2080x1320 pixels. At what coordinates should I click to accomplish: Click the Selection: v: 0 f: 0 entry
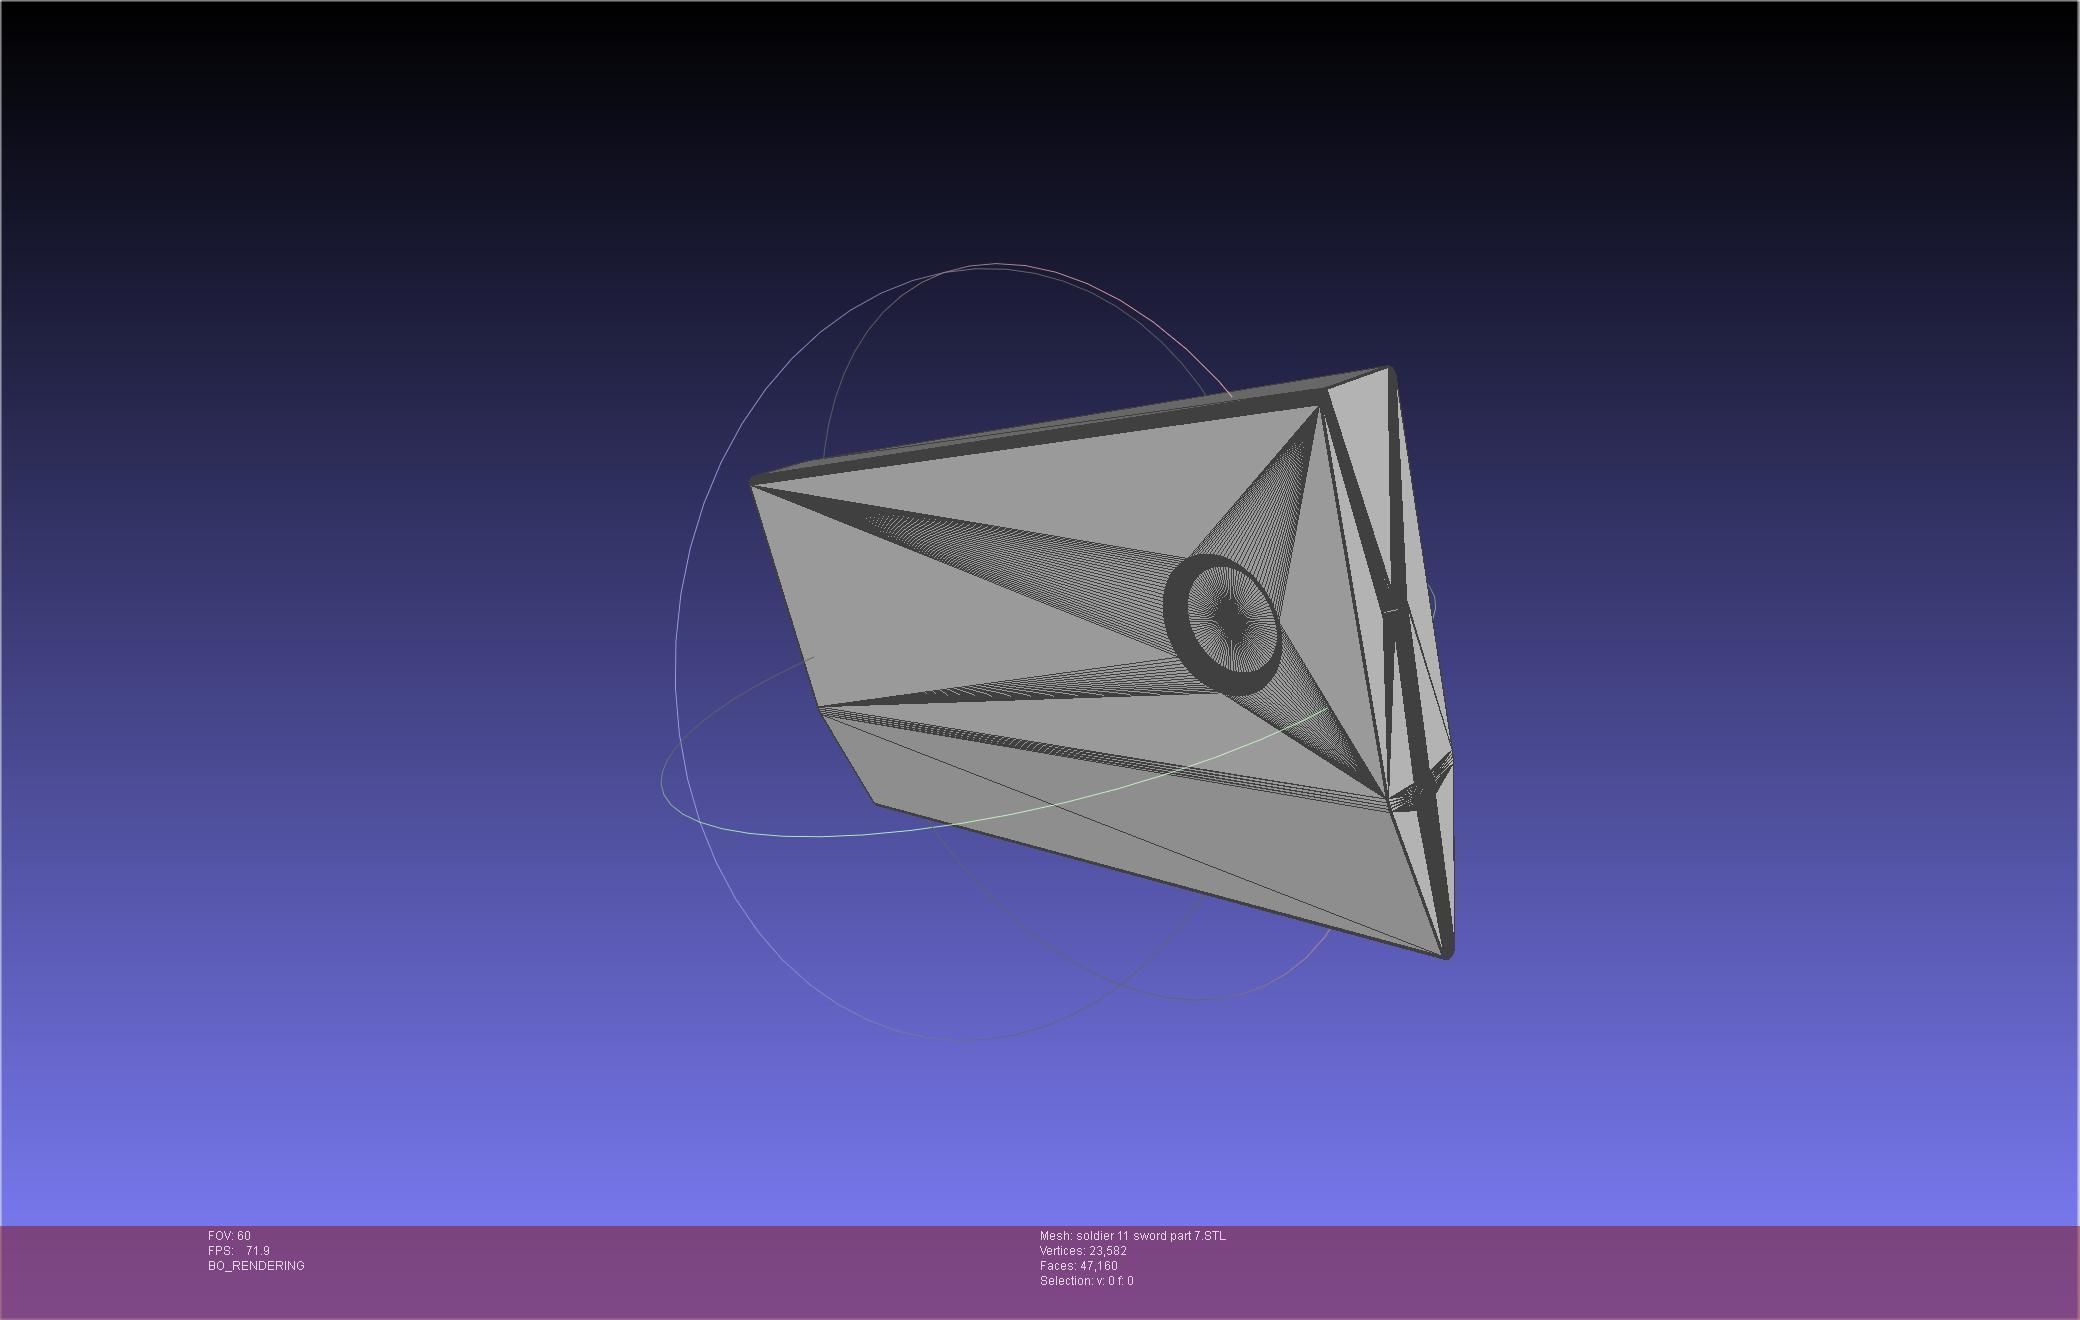coord(1087,1281)
